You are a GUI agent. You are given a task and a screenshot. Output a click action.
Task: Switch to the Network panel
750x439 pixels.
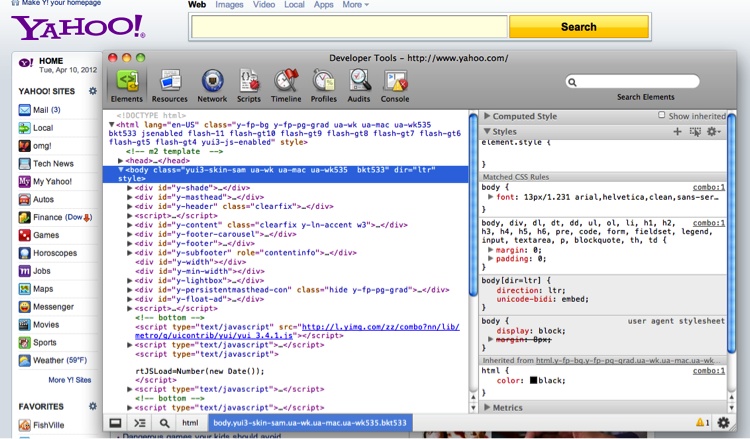(x=212, y=86)
